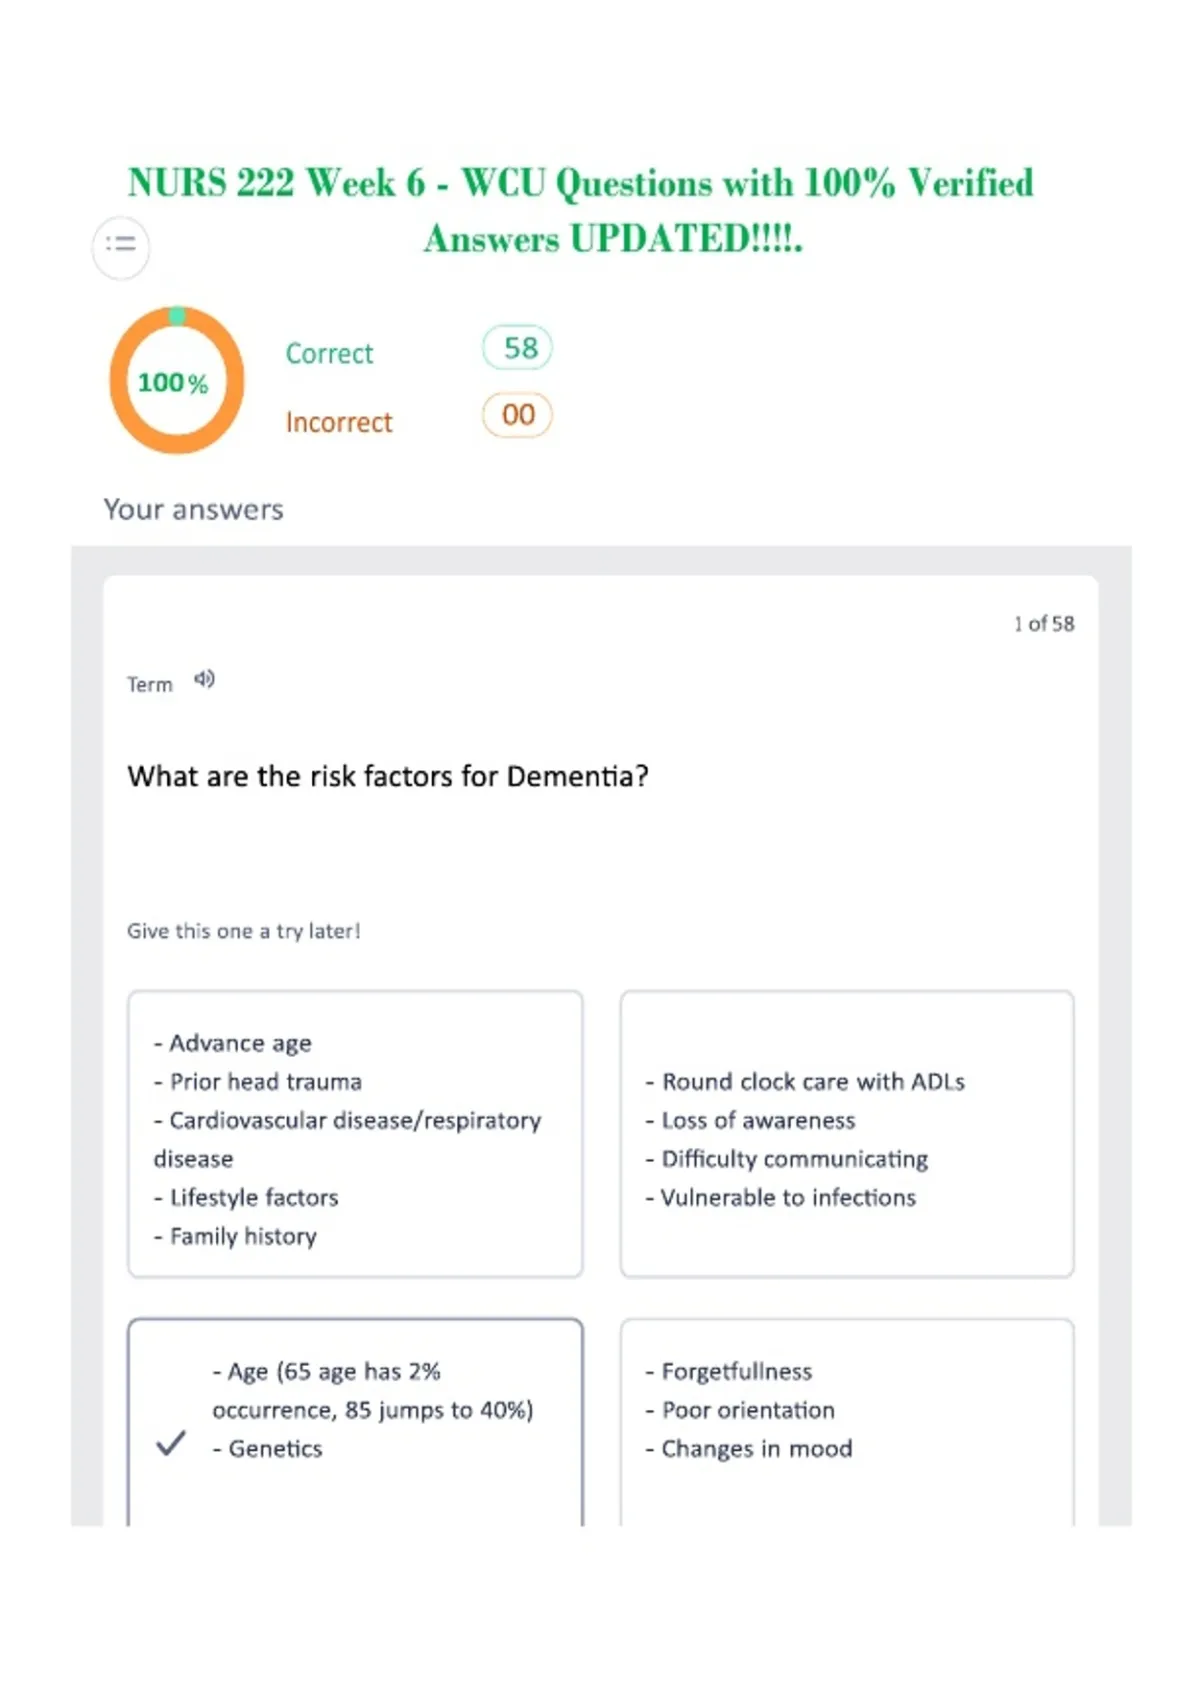Click the Incorrect count badge showing 00
1200x1700 pixels.
[518, 415]
